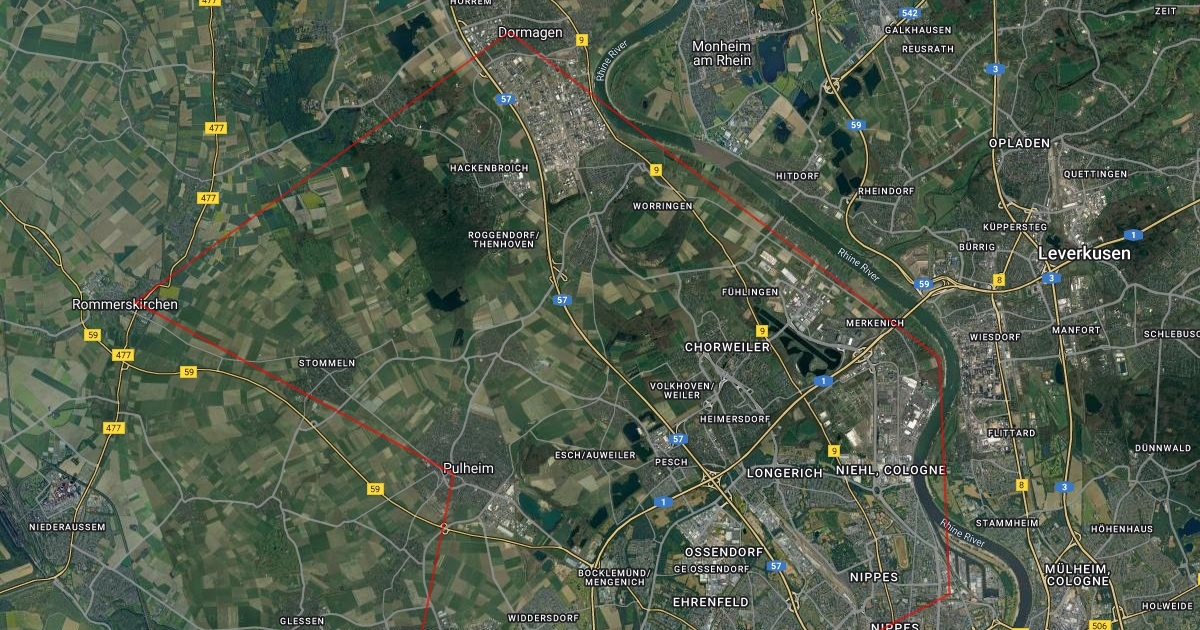
Task: Click the Ossendorf district label
Action: [x=724, y=552]
